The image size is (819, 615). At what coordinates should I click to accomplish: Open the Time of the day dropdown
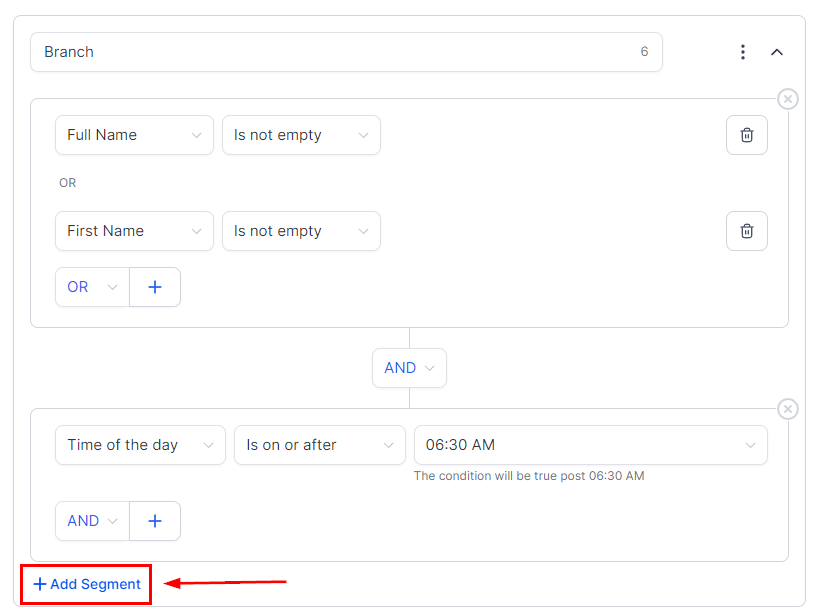pos(140,445)
